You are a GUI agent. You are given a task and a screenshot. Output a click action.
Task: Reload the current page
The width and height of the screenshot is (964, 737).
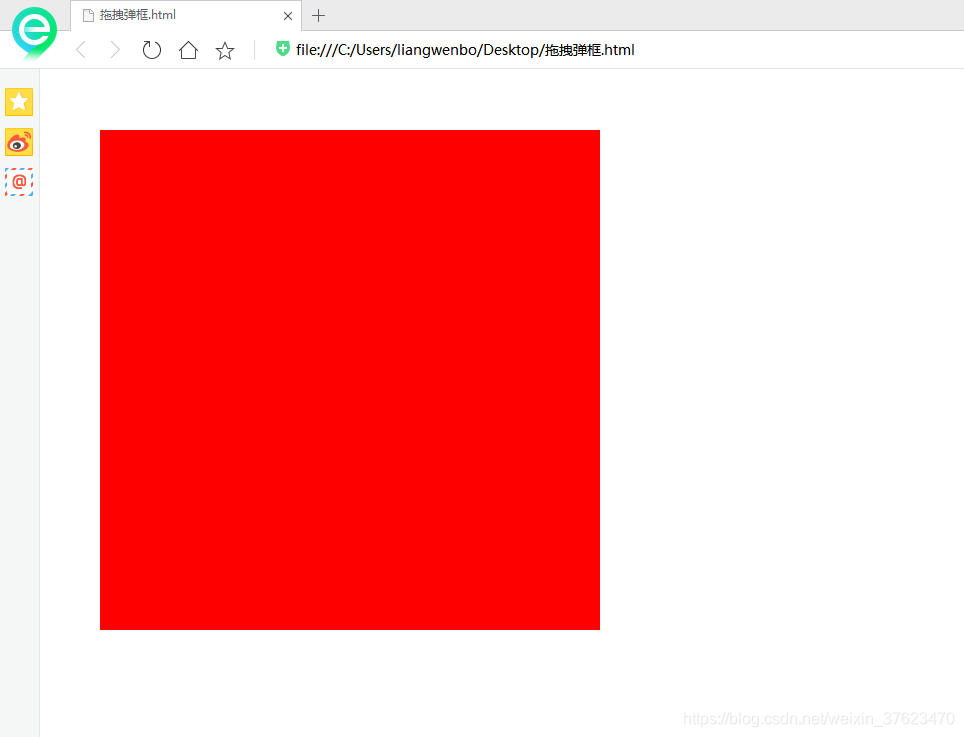pos(151,50)
